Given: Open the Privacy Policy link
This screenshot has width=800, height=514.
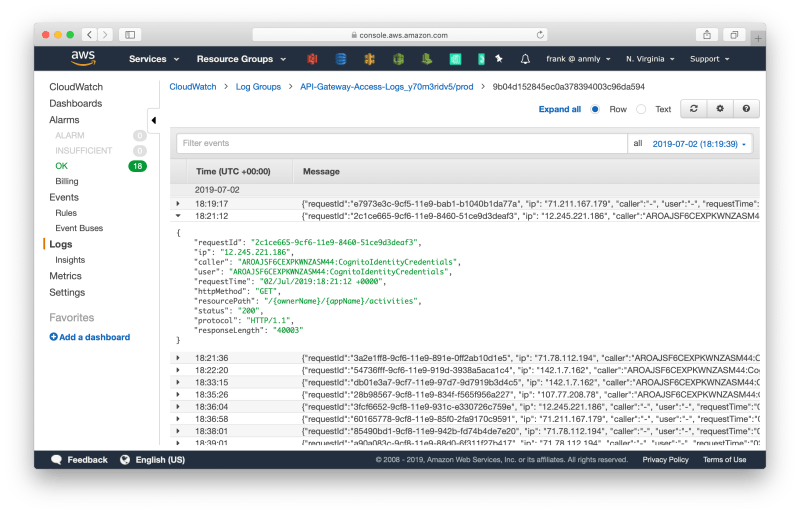Looking at the screenshot, I should pyautogui.click(x=665, y=459).
